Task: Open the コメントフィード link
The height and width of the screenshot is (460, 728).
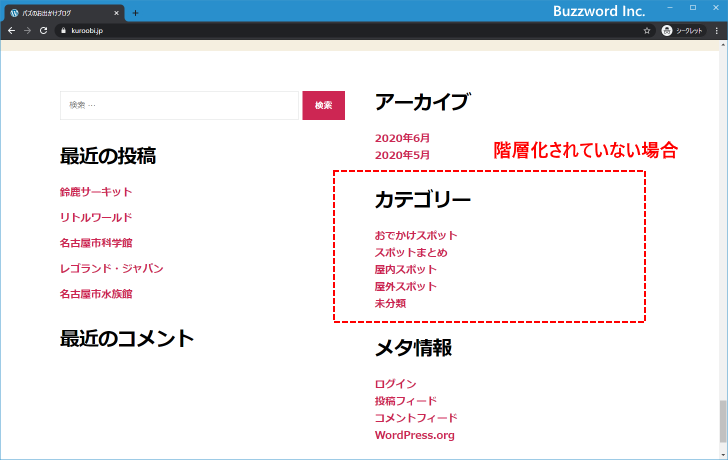Action: (416, 418)
